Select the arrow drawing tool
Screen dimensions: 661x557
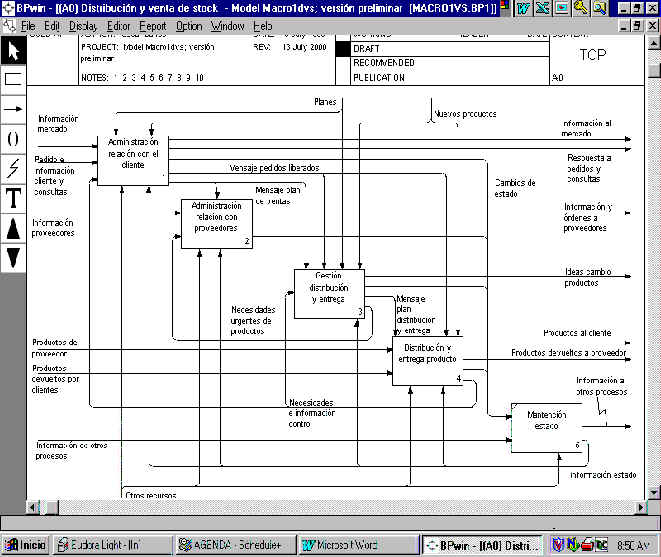[x=13, y=109]
